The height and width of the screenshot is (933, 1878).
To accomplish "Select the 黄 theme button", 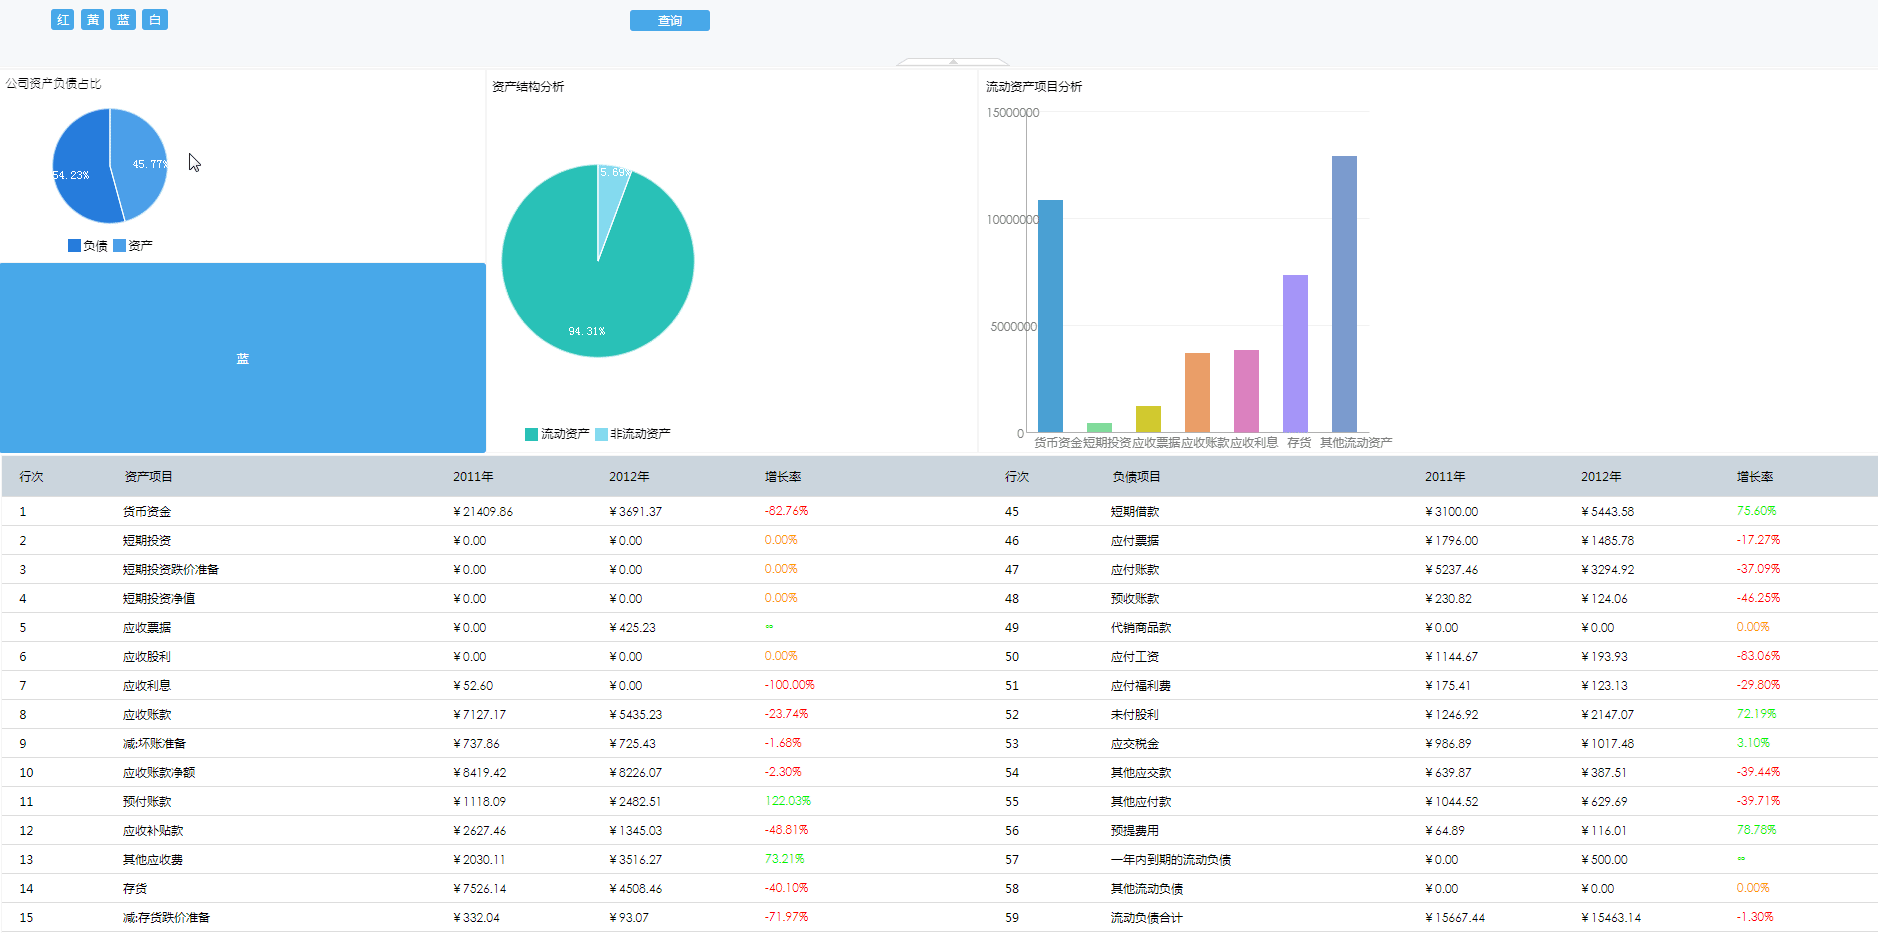I will pyautogui.click(x=93, y=20).
